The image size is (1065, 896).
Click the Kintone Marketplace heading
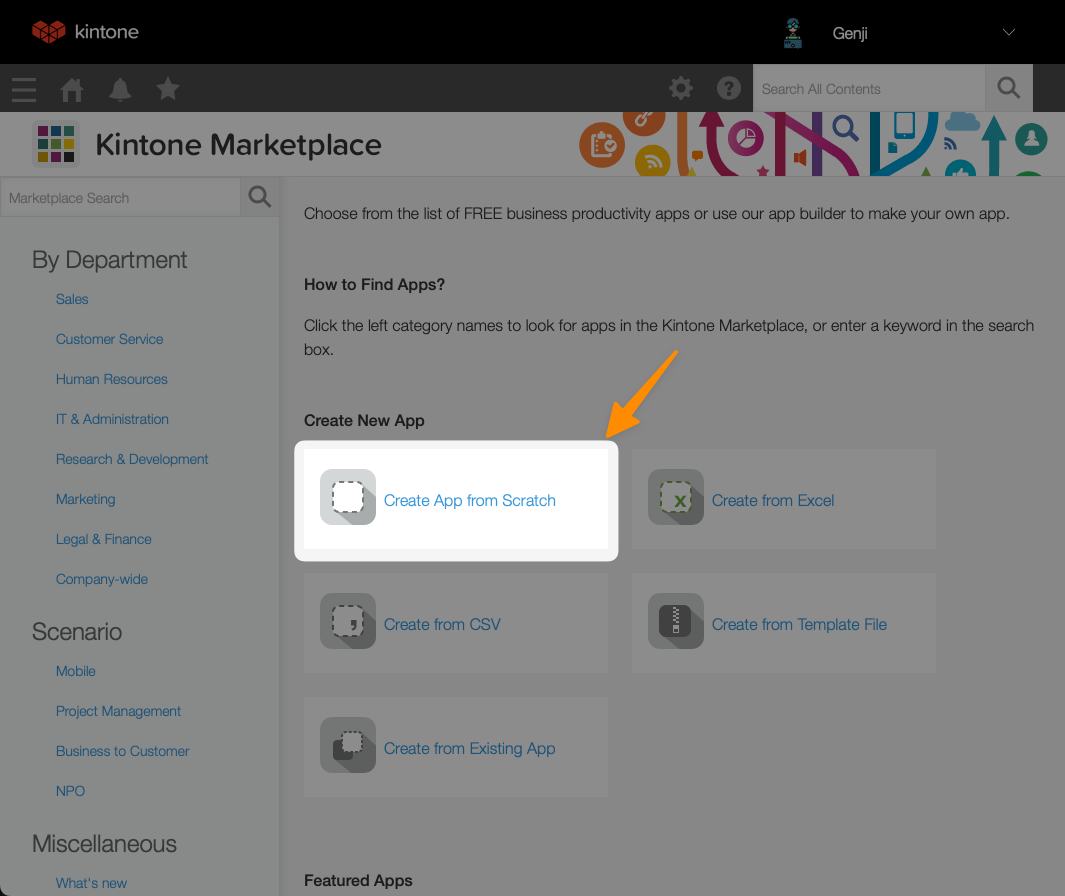(x=238, y=145)
